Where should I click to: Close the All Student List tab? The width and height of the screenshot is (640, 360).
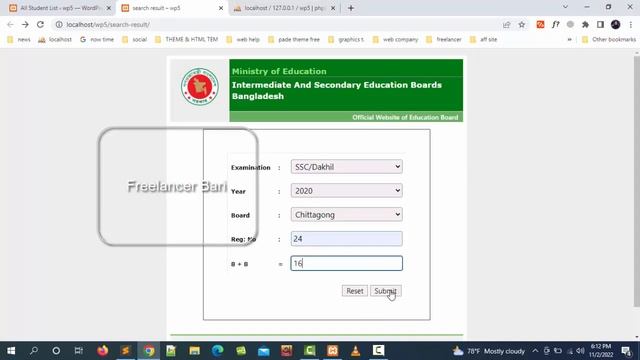[x=109, y=8]
